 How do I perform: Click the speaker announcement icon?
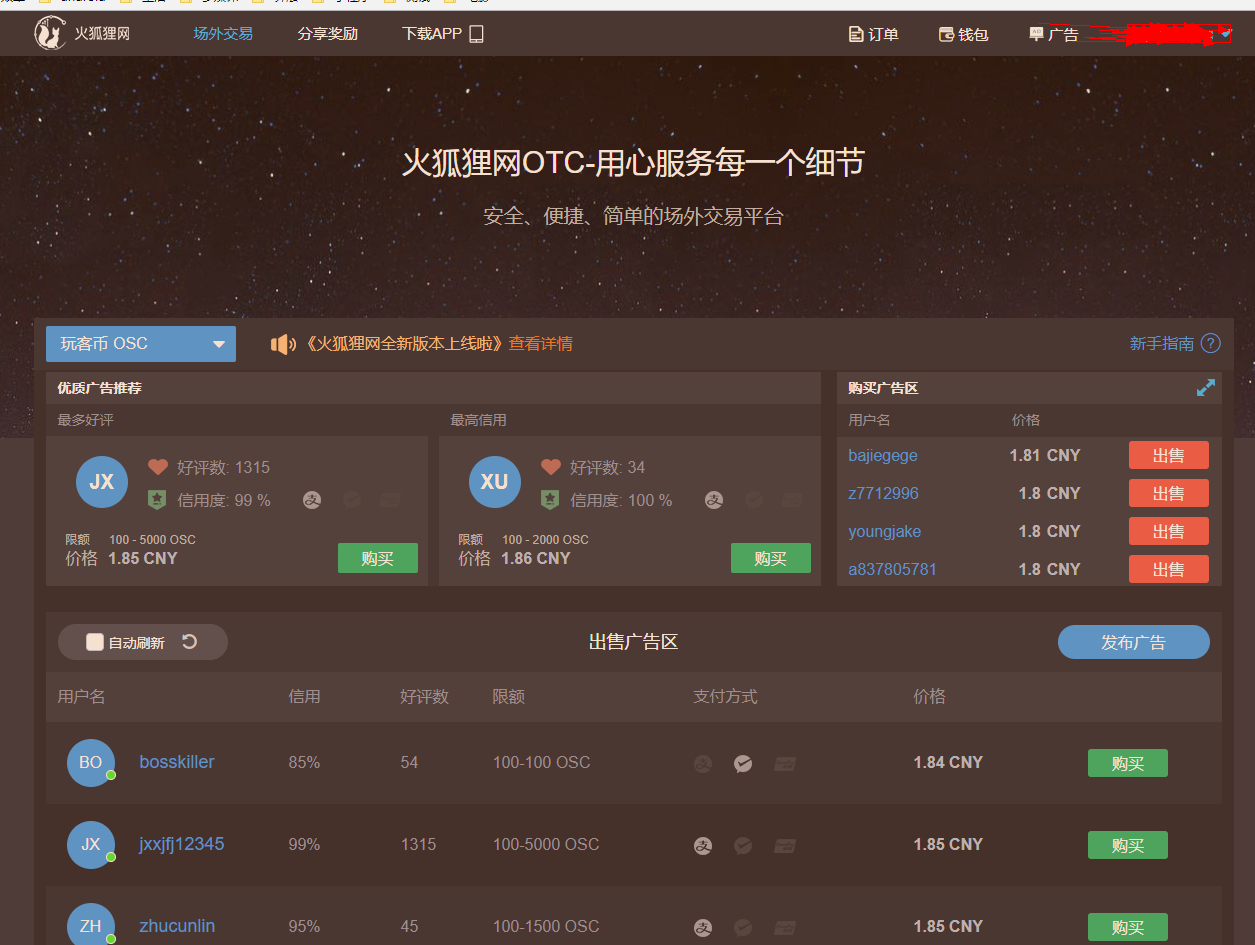tap(283, 344)
